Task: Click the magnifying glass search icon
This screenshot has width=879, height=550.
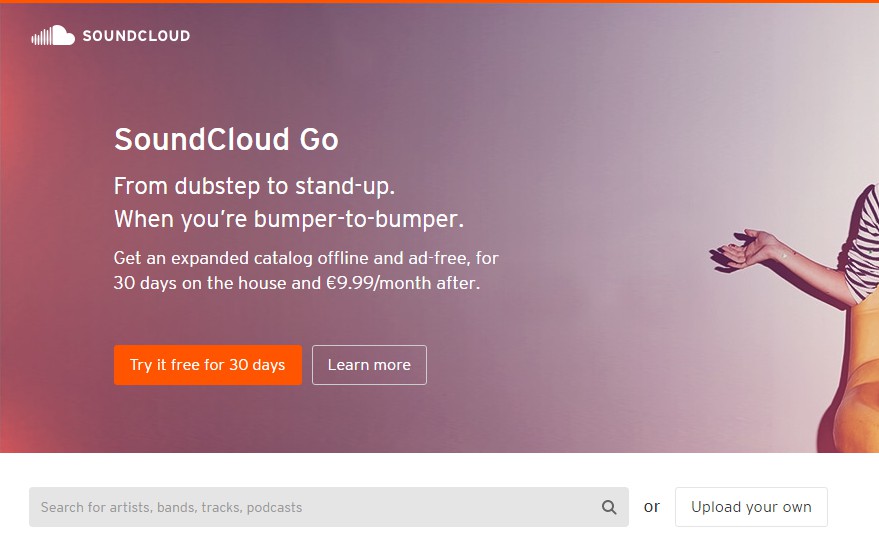Action: pos(609,507)
